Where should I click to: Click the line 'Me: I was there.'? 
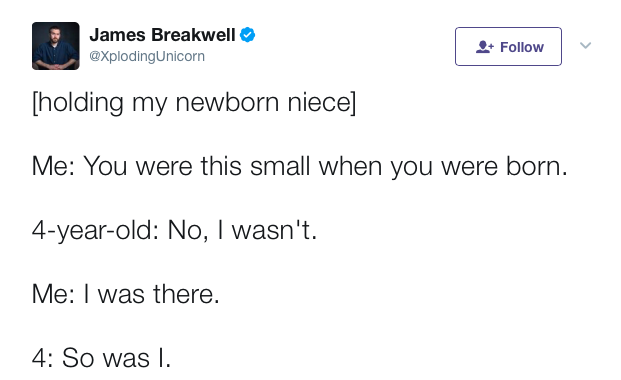[126, 294]
